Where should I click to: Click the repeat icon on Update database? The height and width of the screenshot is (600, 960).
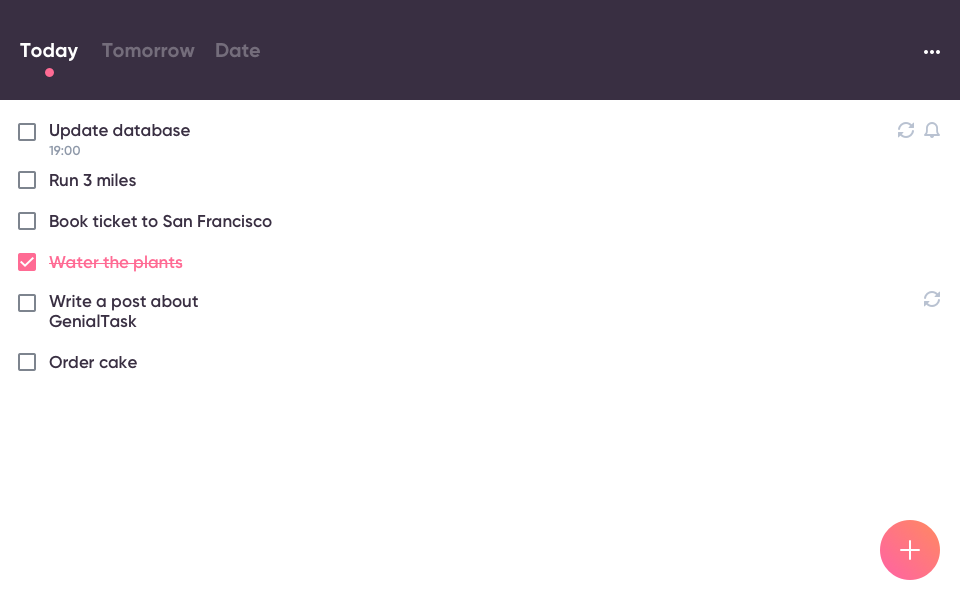pos(906,130)
